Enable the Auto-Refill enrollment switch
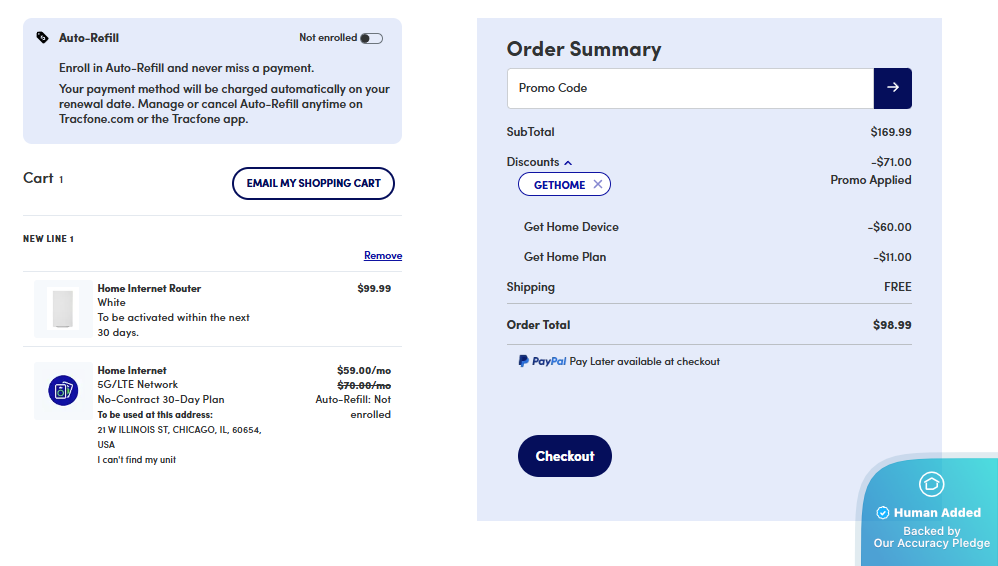This screenshot has height=566, width=998. tap(371, 38)
